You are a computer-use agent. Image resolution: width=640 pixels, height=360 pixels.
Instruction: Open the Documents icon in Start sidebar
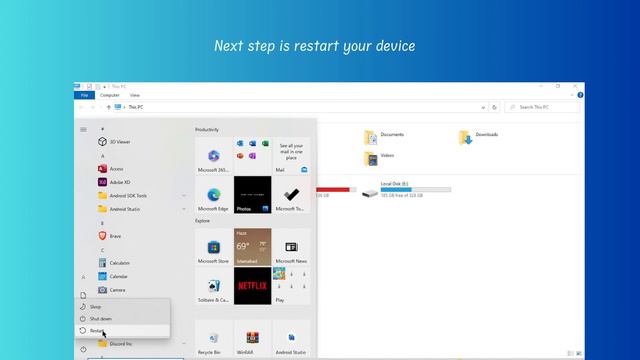(x=83, y=295)
